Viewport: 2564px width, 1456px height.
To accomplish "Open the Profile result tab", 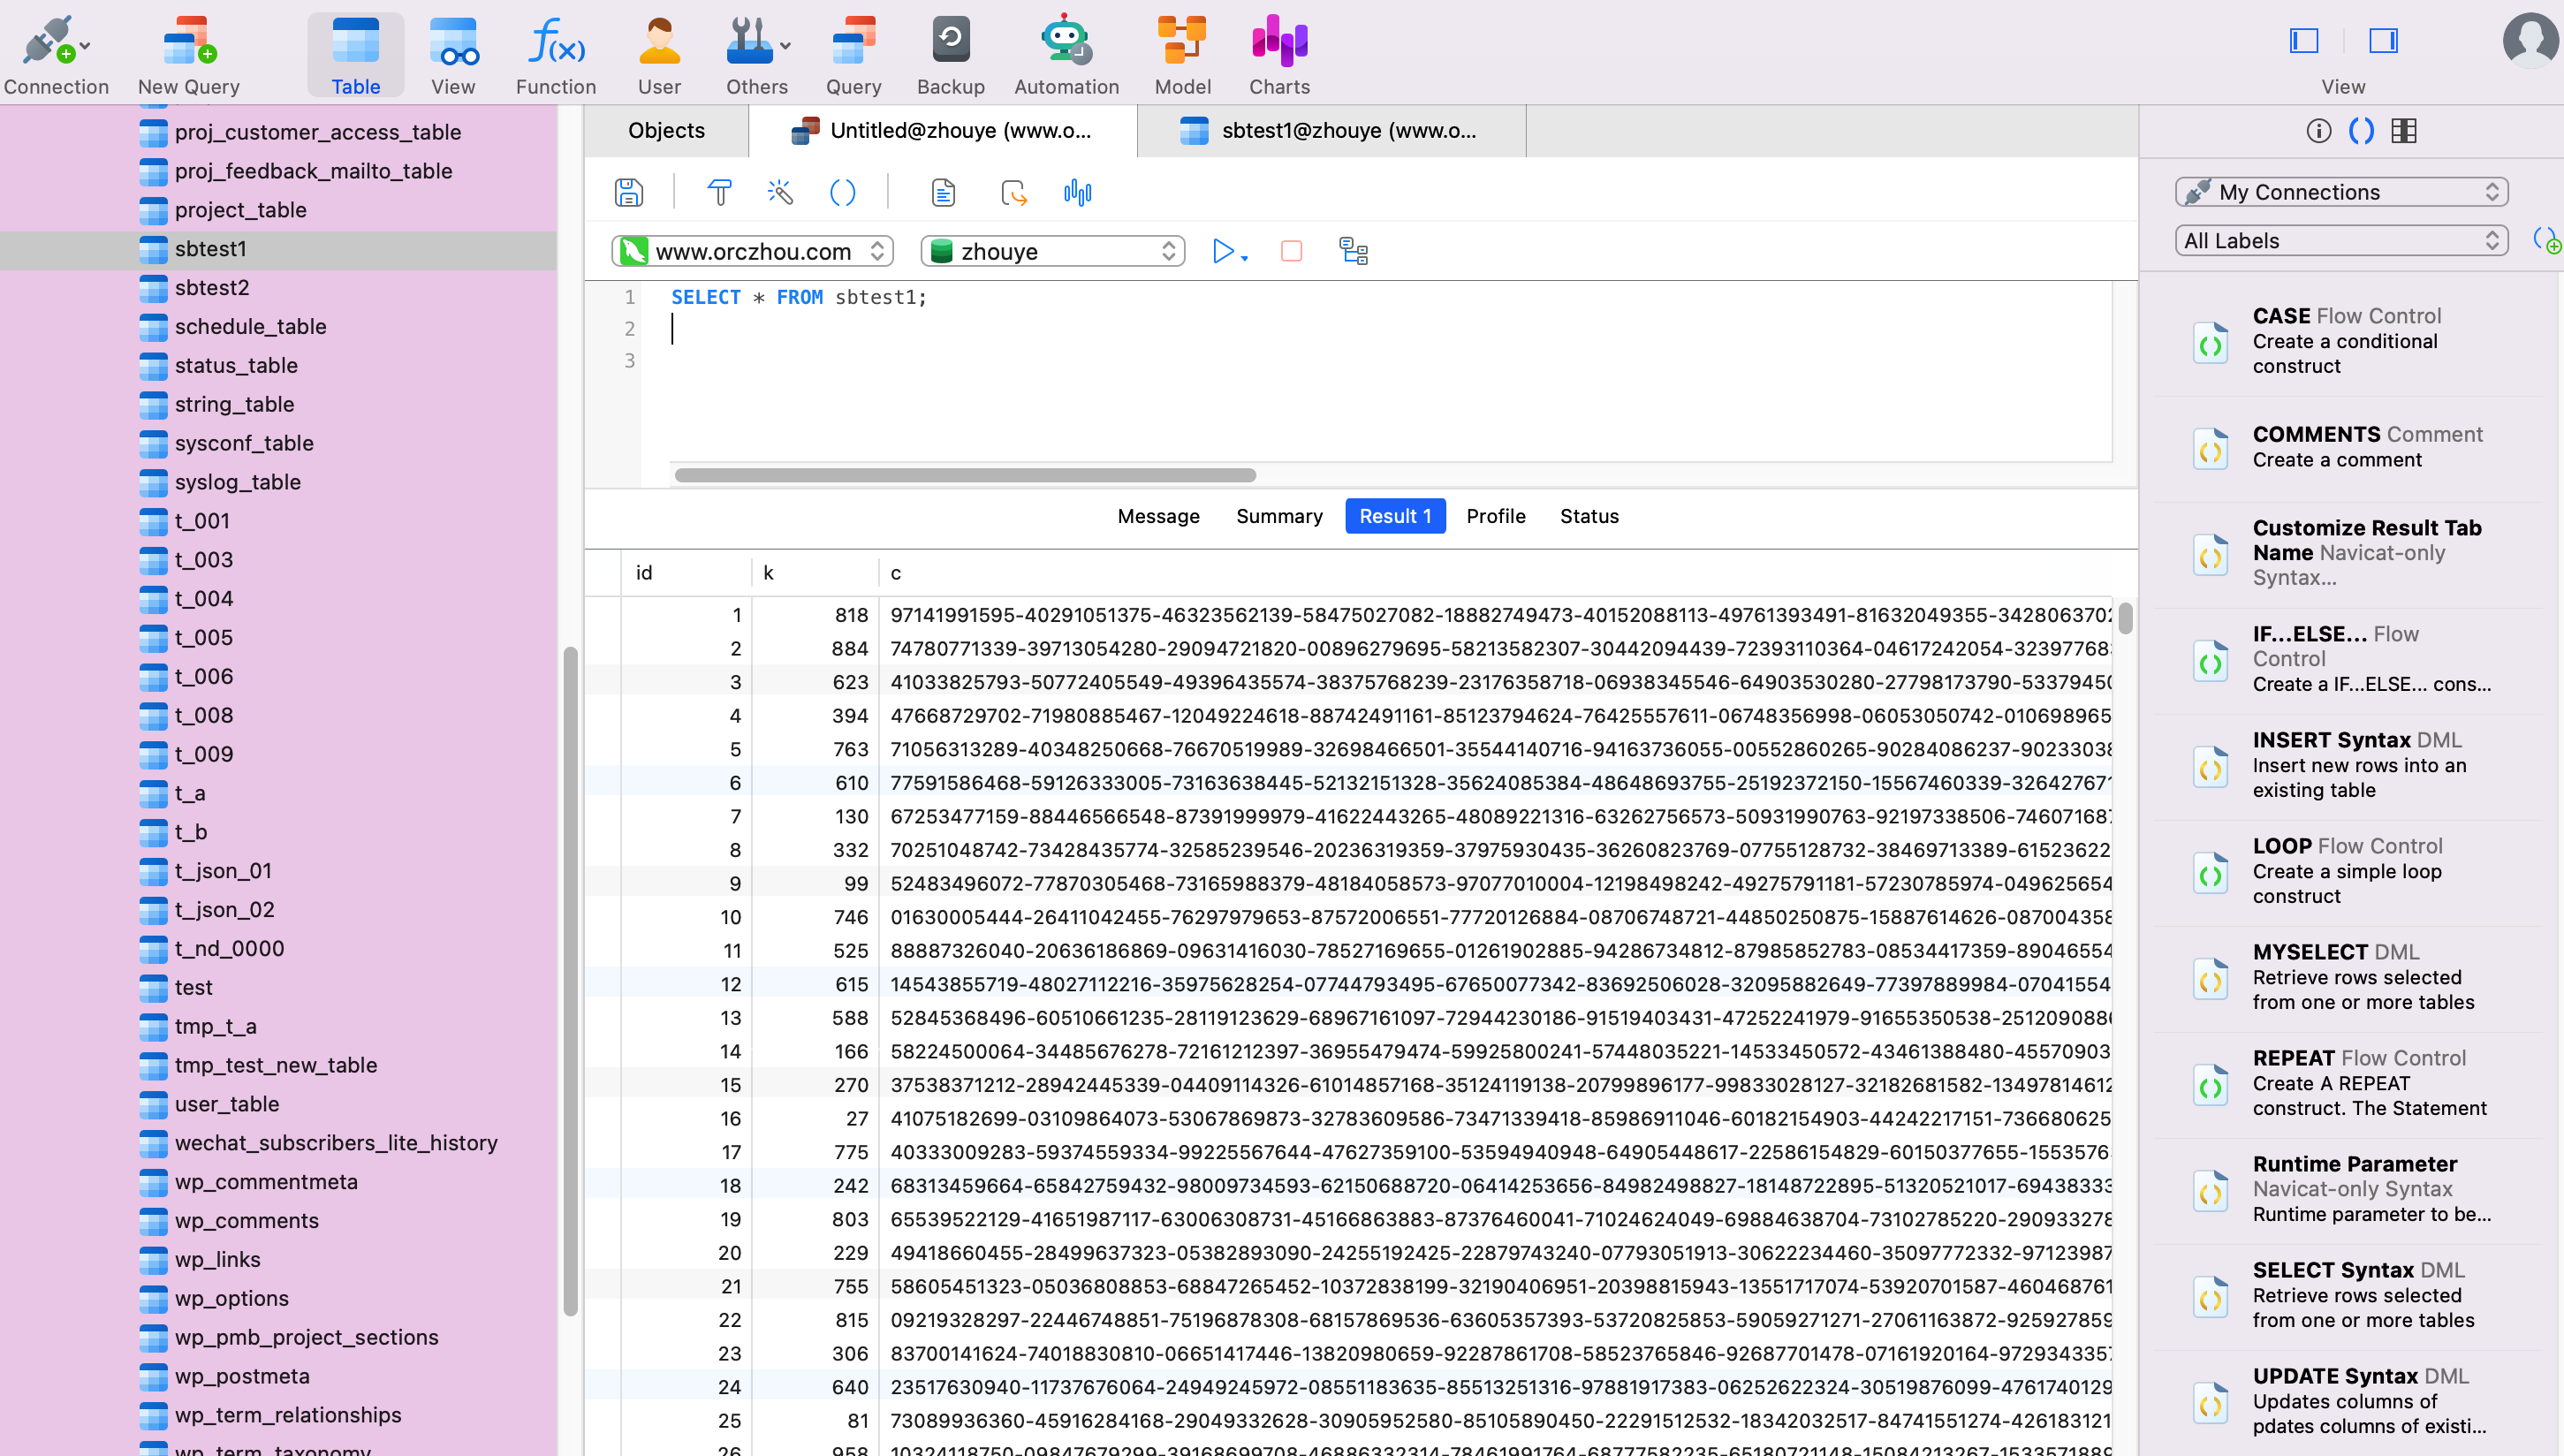I will (x=1495, y=516).
